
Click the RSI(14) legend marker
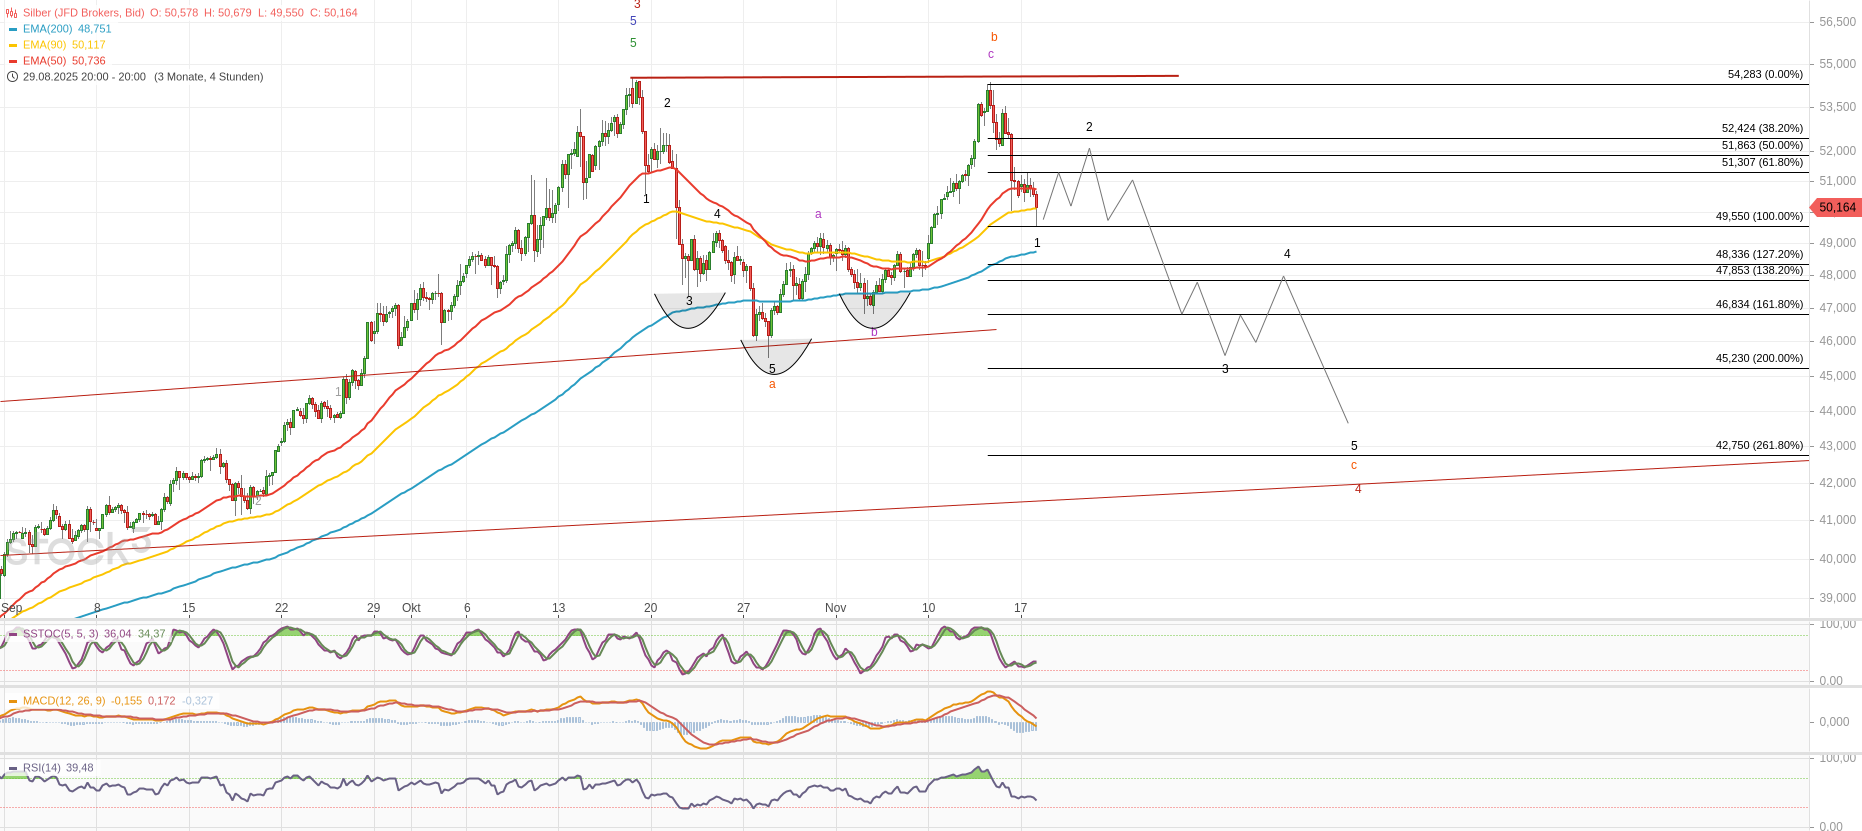pos(13,768)
